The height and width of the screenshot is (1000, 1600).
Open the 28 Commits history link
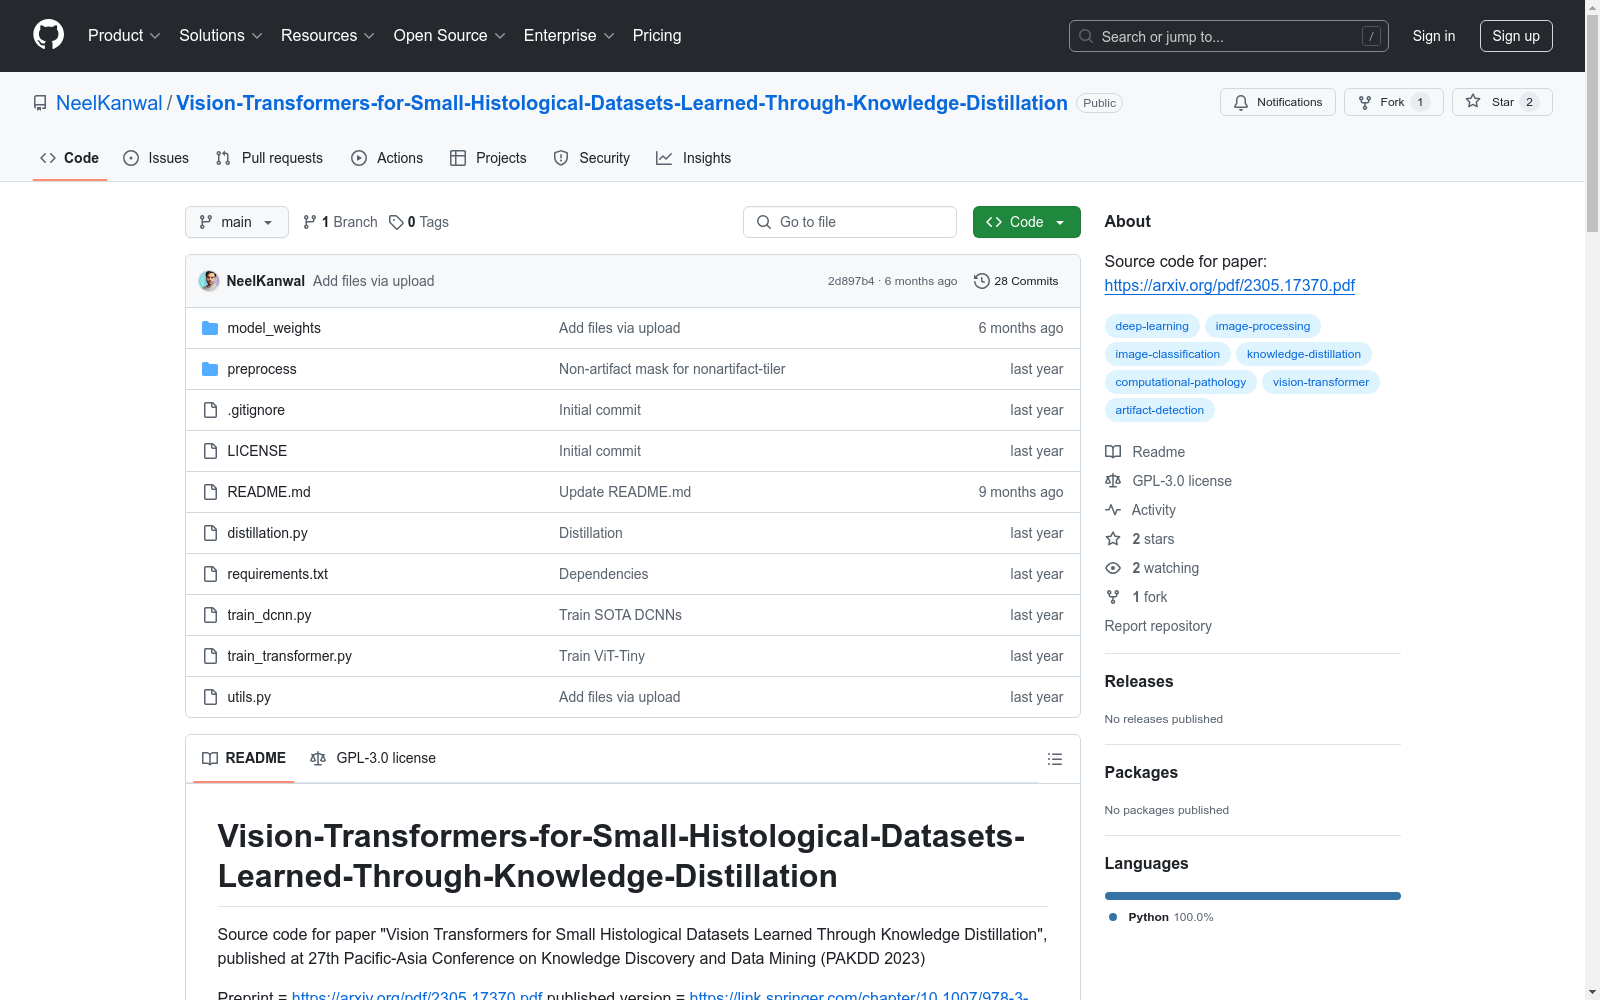coord(1016,281)
